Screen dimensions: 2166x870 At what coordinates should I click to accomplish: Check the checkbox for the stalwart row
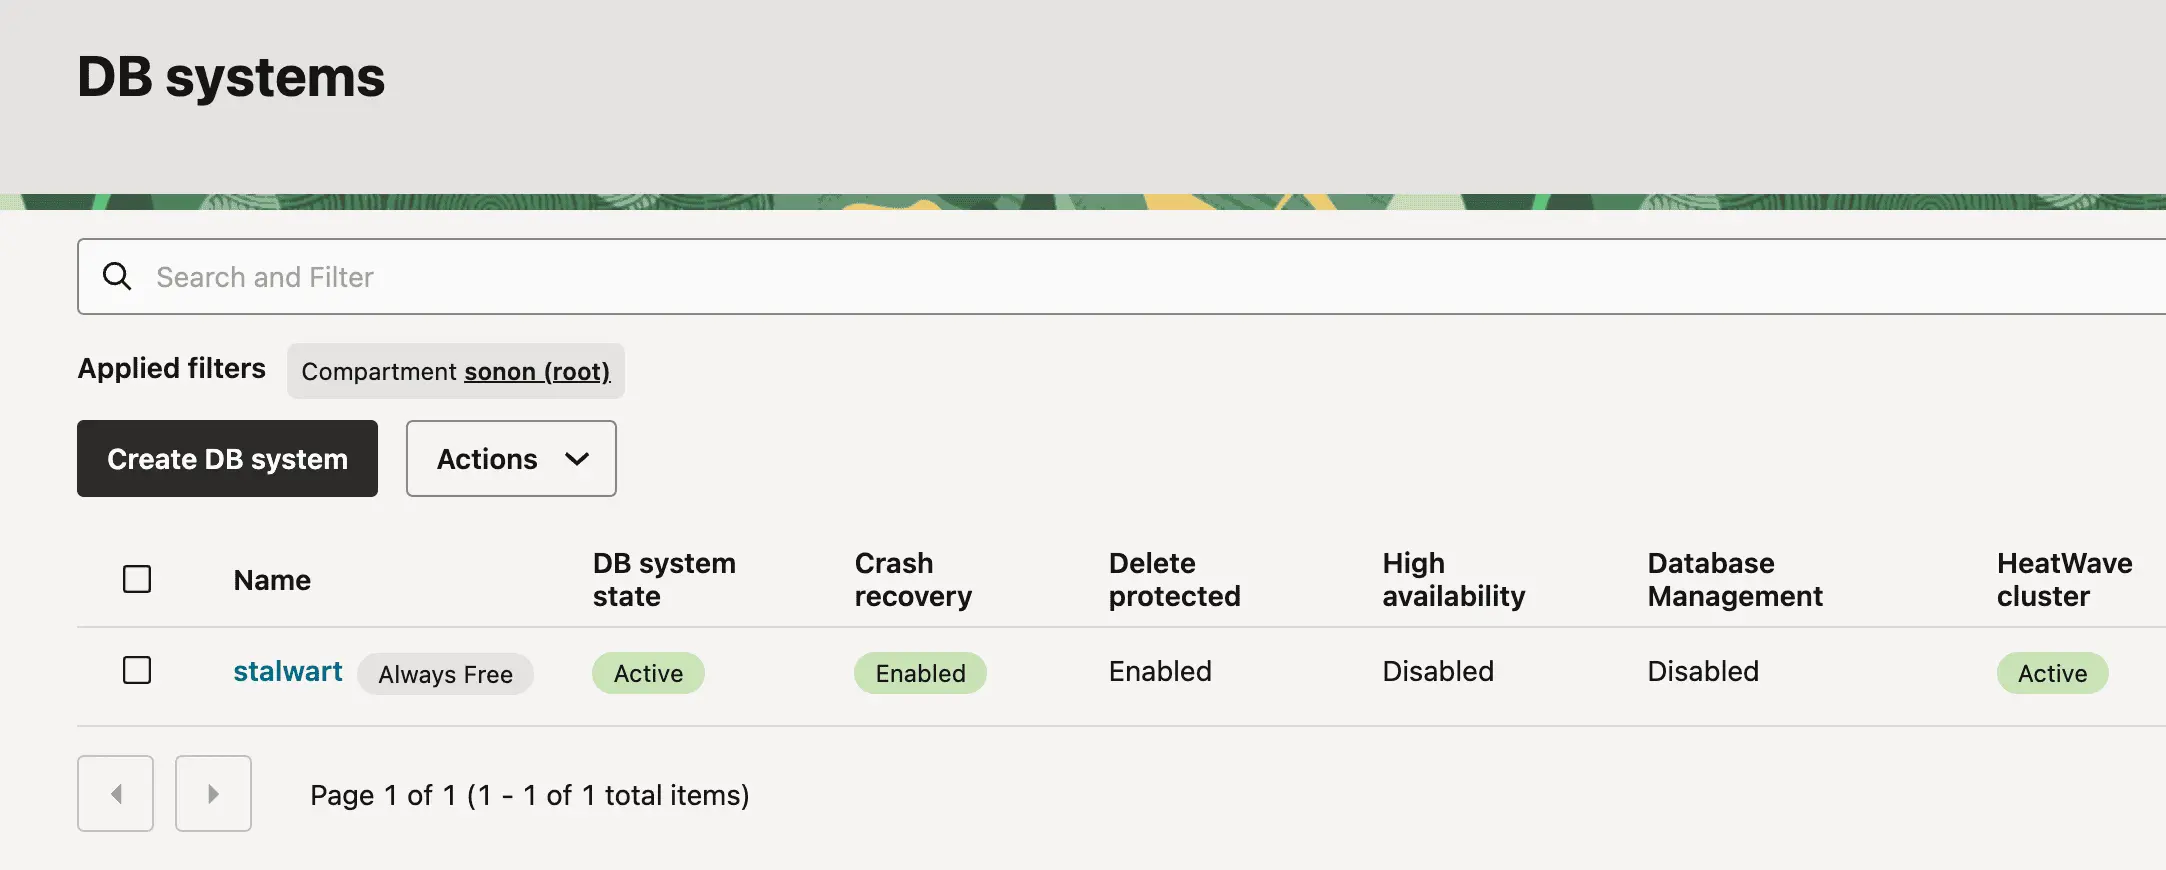click(137, 670)
